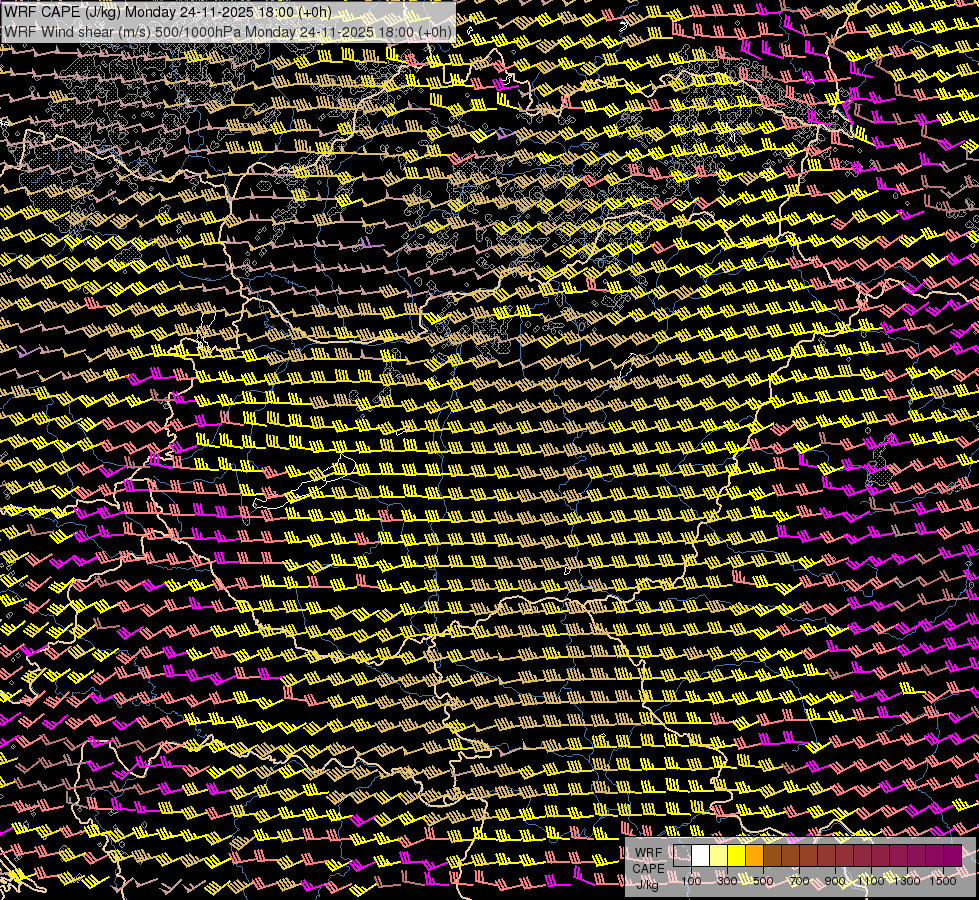Click the 900 legend scale value
The image size is (979, 900).
click(835, 881)
